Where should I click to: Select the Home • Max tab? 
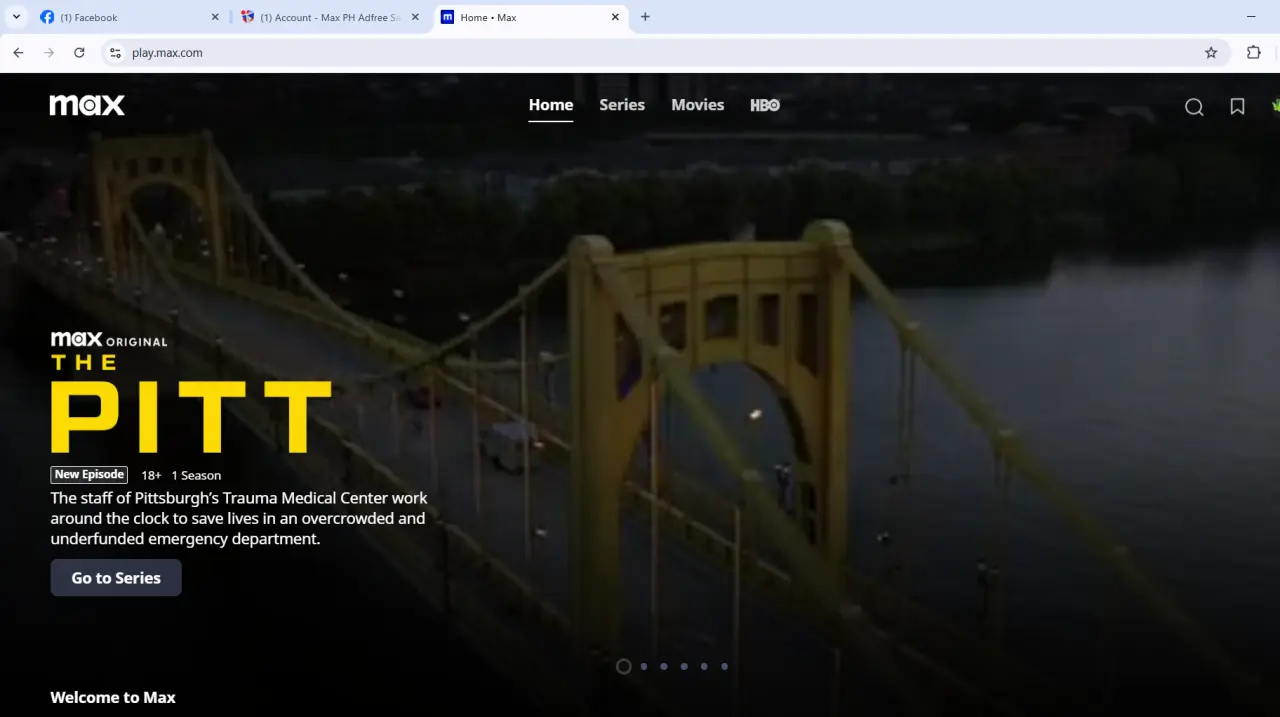(530, 17)
